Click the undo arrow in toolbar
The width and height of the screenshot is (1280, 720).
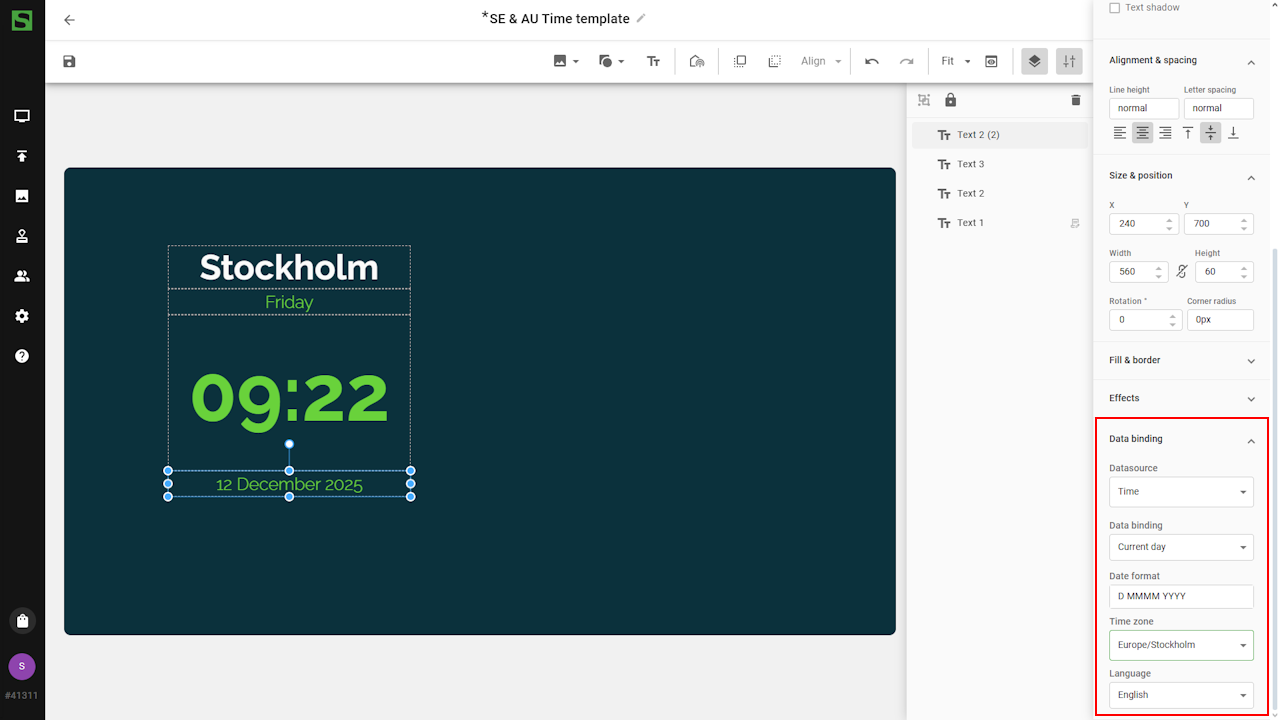click(872, 62)
